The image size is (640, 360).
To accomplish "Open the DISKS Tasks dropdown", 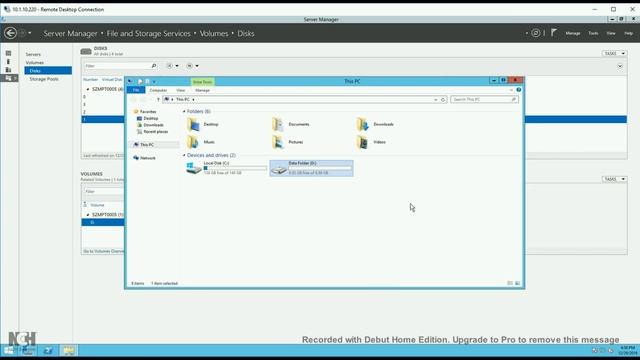I will (x=614, y=53).
